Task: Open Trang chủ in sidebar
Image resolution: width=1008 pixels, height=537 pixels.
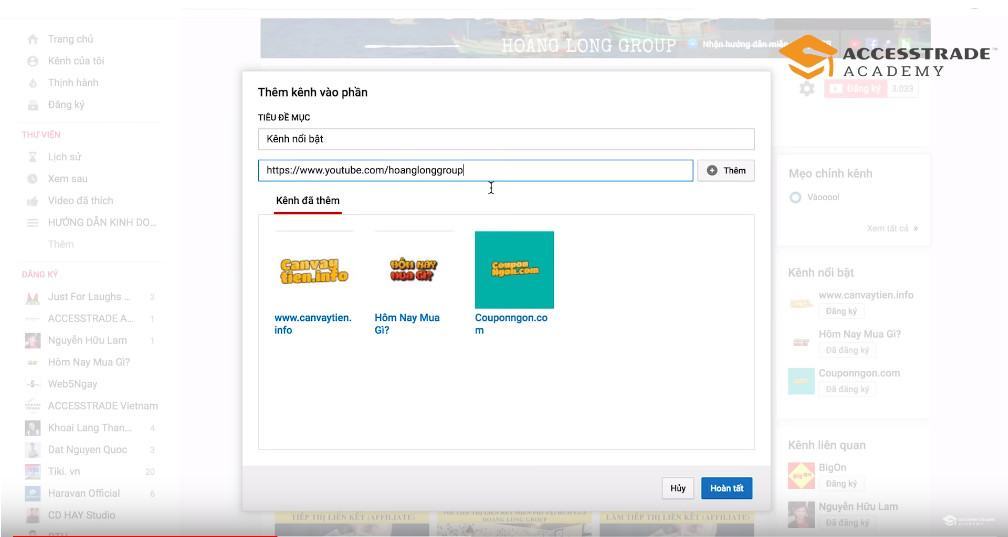Action: [70, 39]
